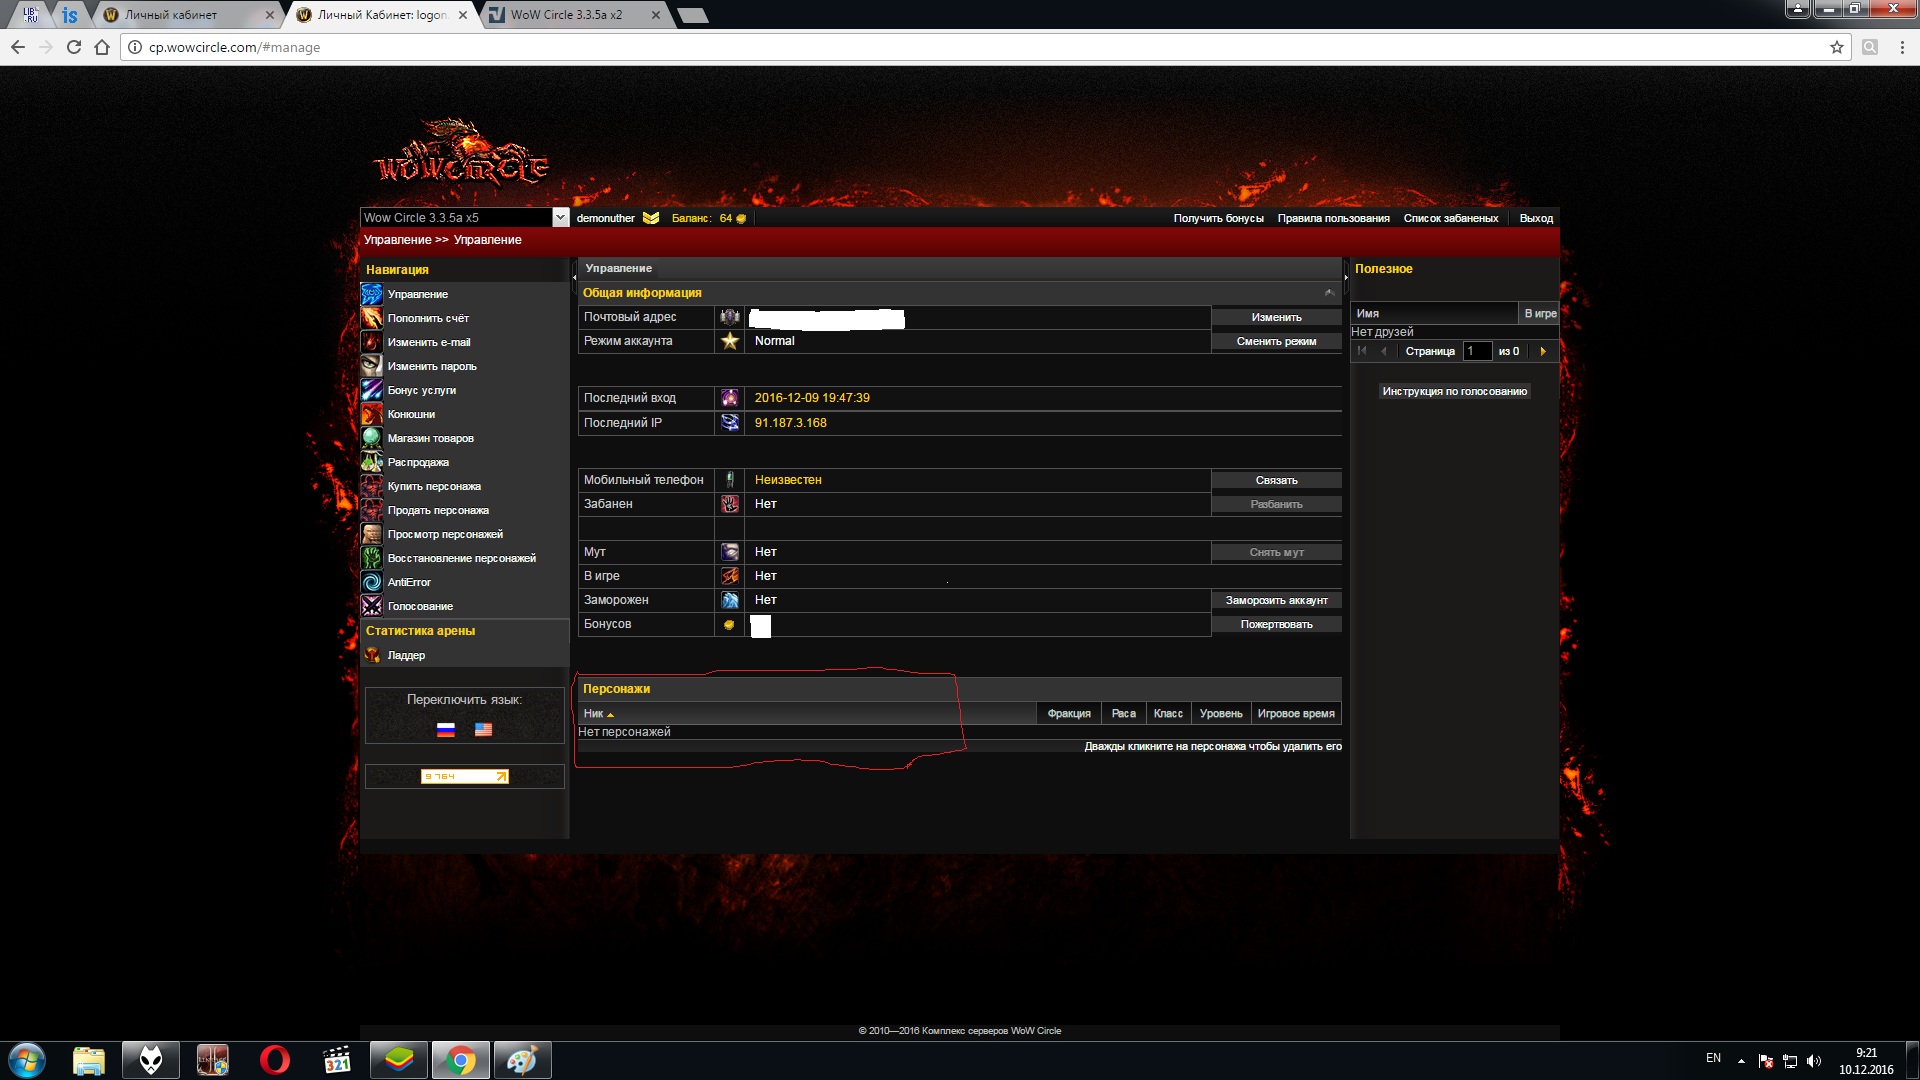Open the Wow Circle 3.3.5a x5 realm dropdown
Image resolution: width=1920 pixels, height=1080 pixels.
[x=560, y=218]
